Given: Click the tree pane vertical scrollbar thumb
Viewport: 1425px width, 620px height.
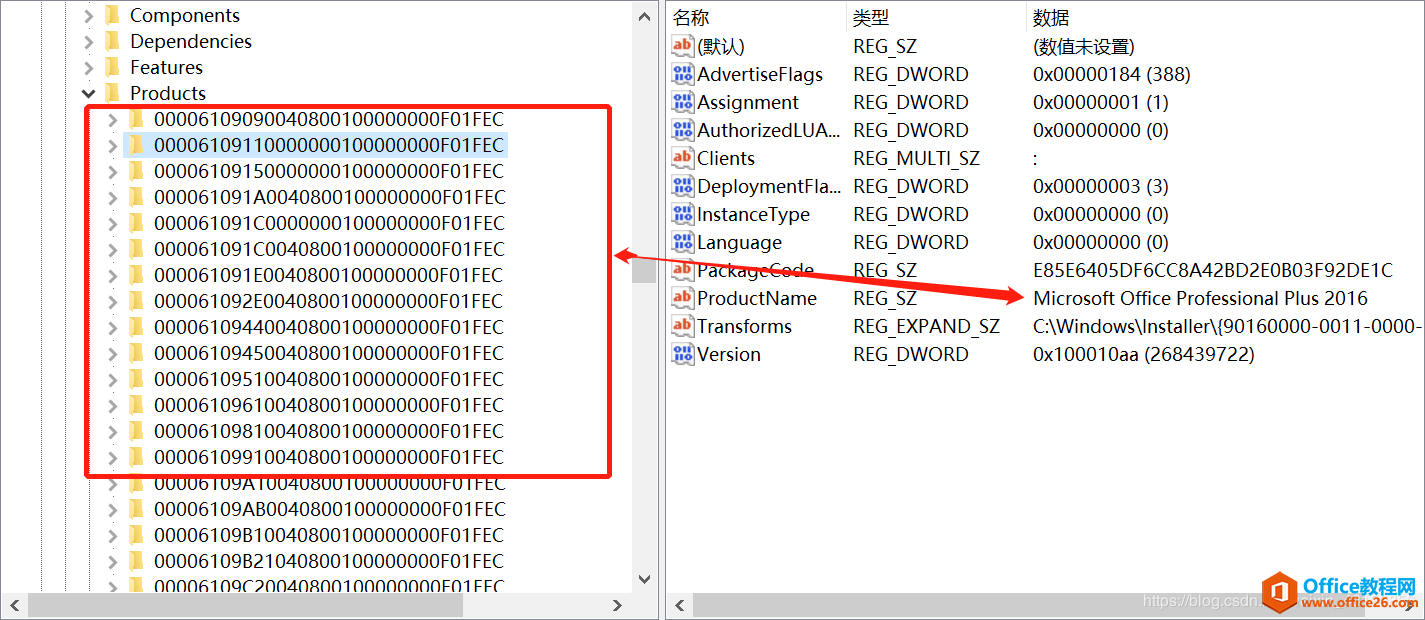Looking at the screenshot, I should coord(645,270).
